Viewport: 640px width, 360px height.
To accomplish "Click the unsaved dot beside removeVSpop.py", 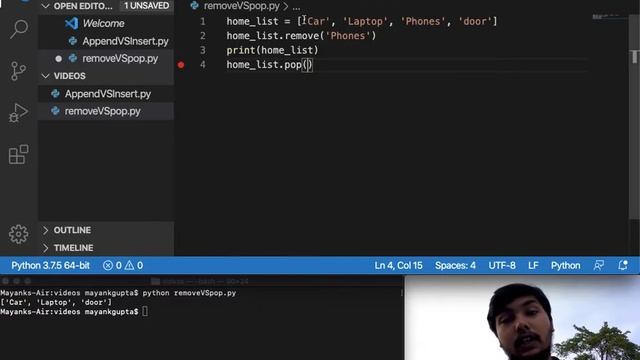I will pos(58,59).
